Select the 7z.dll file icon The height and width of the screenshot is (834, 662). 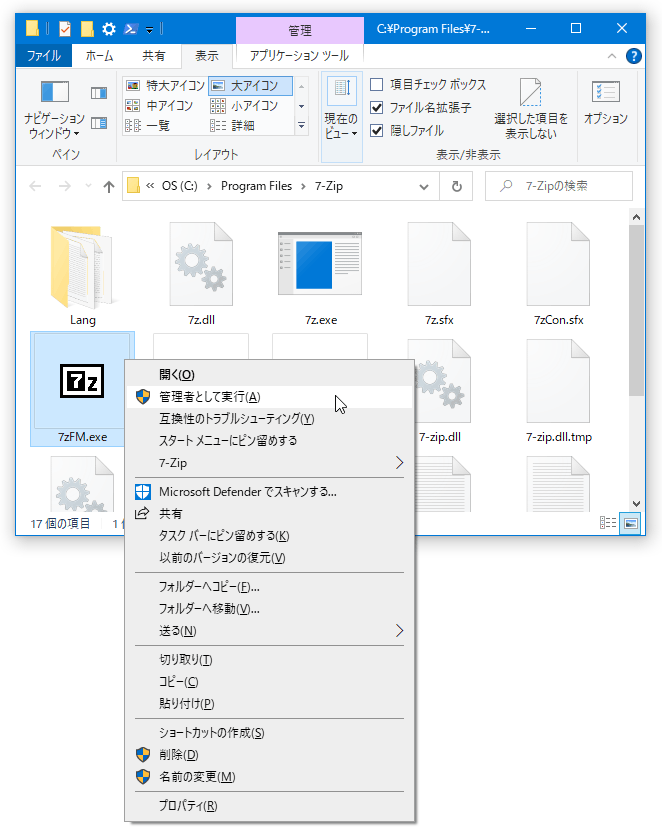coord(201,264)
